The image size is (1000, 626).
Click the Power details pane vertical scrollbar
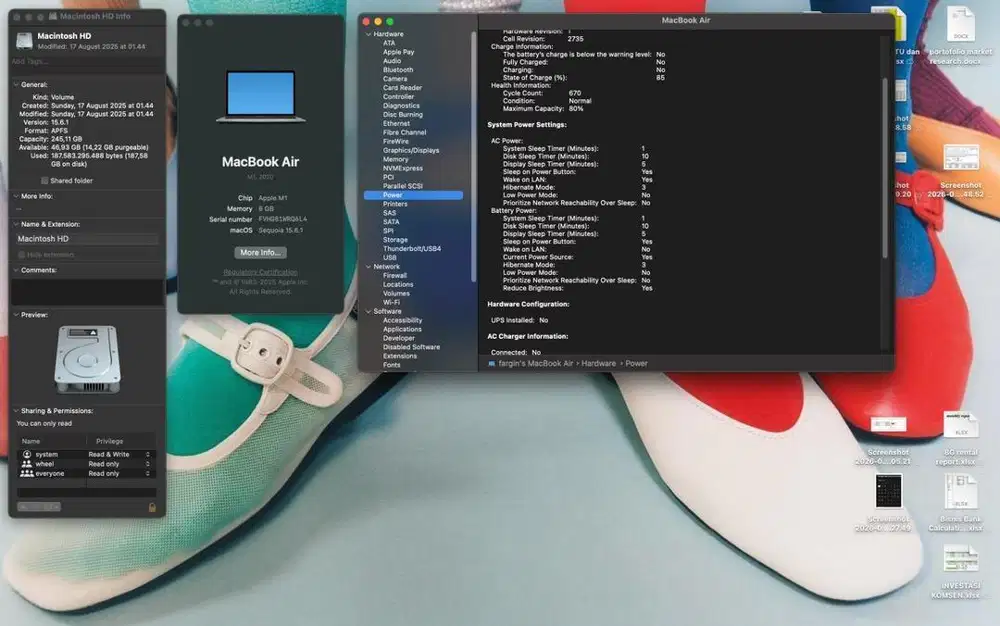[885, 168]
